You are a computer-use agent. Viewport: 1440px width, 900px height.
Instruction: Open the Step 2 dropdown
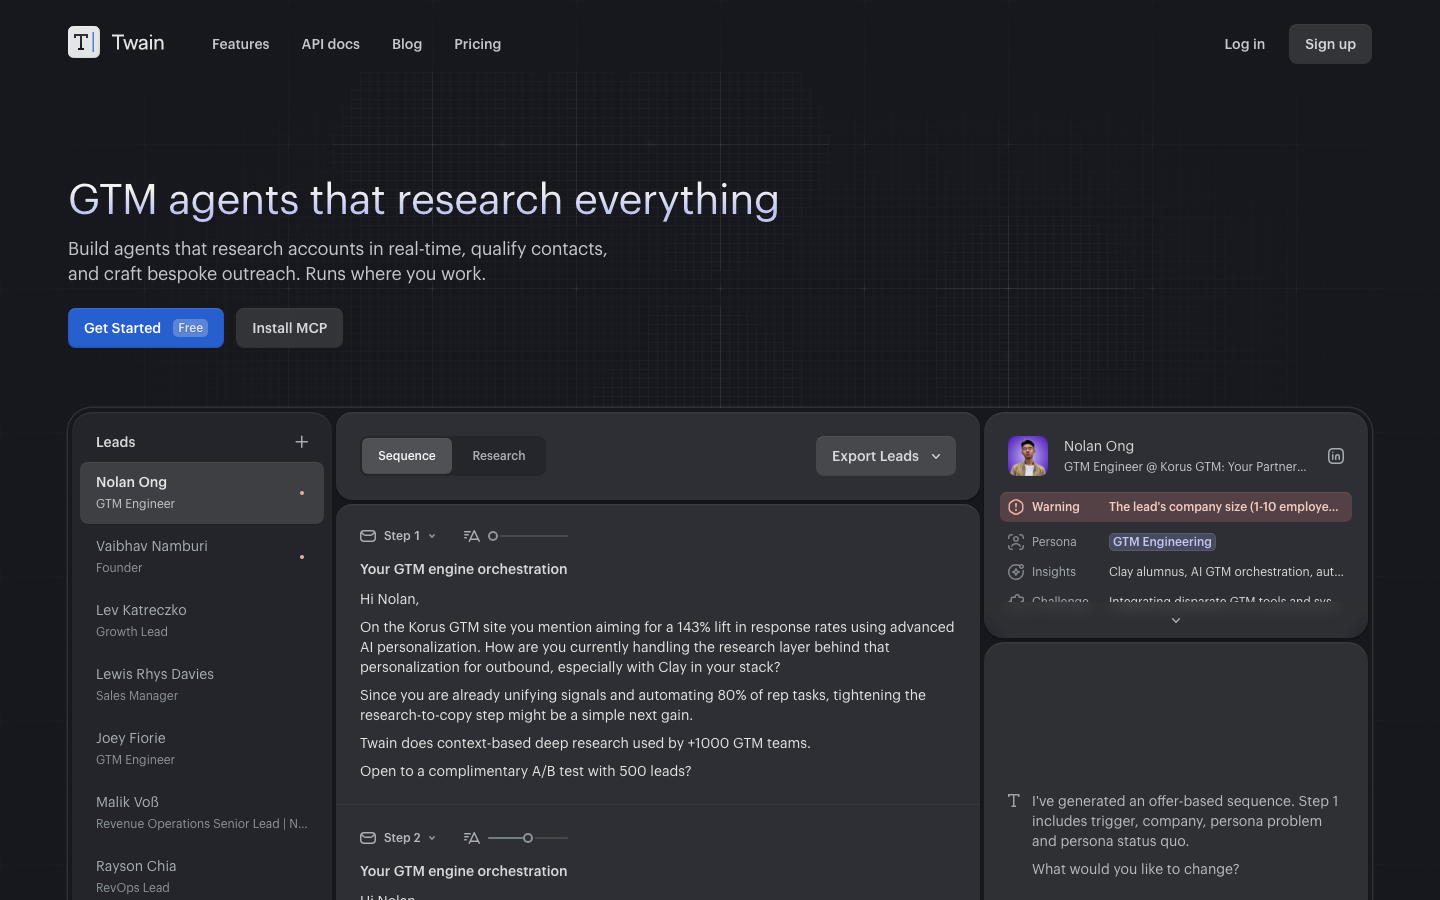410,838
